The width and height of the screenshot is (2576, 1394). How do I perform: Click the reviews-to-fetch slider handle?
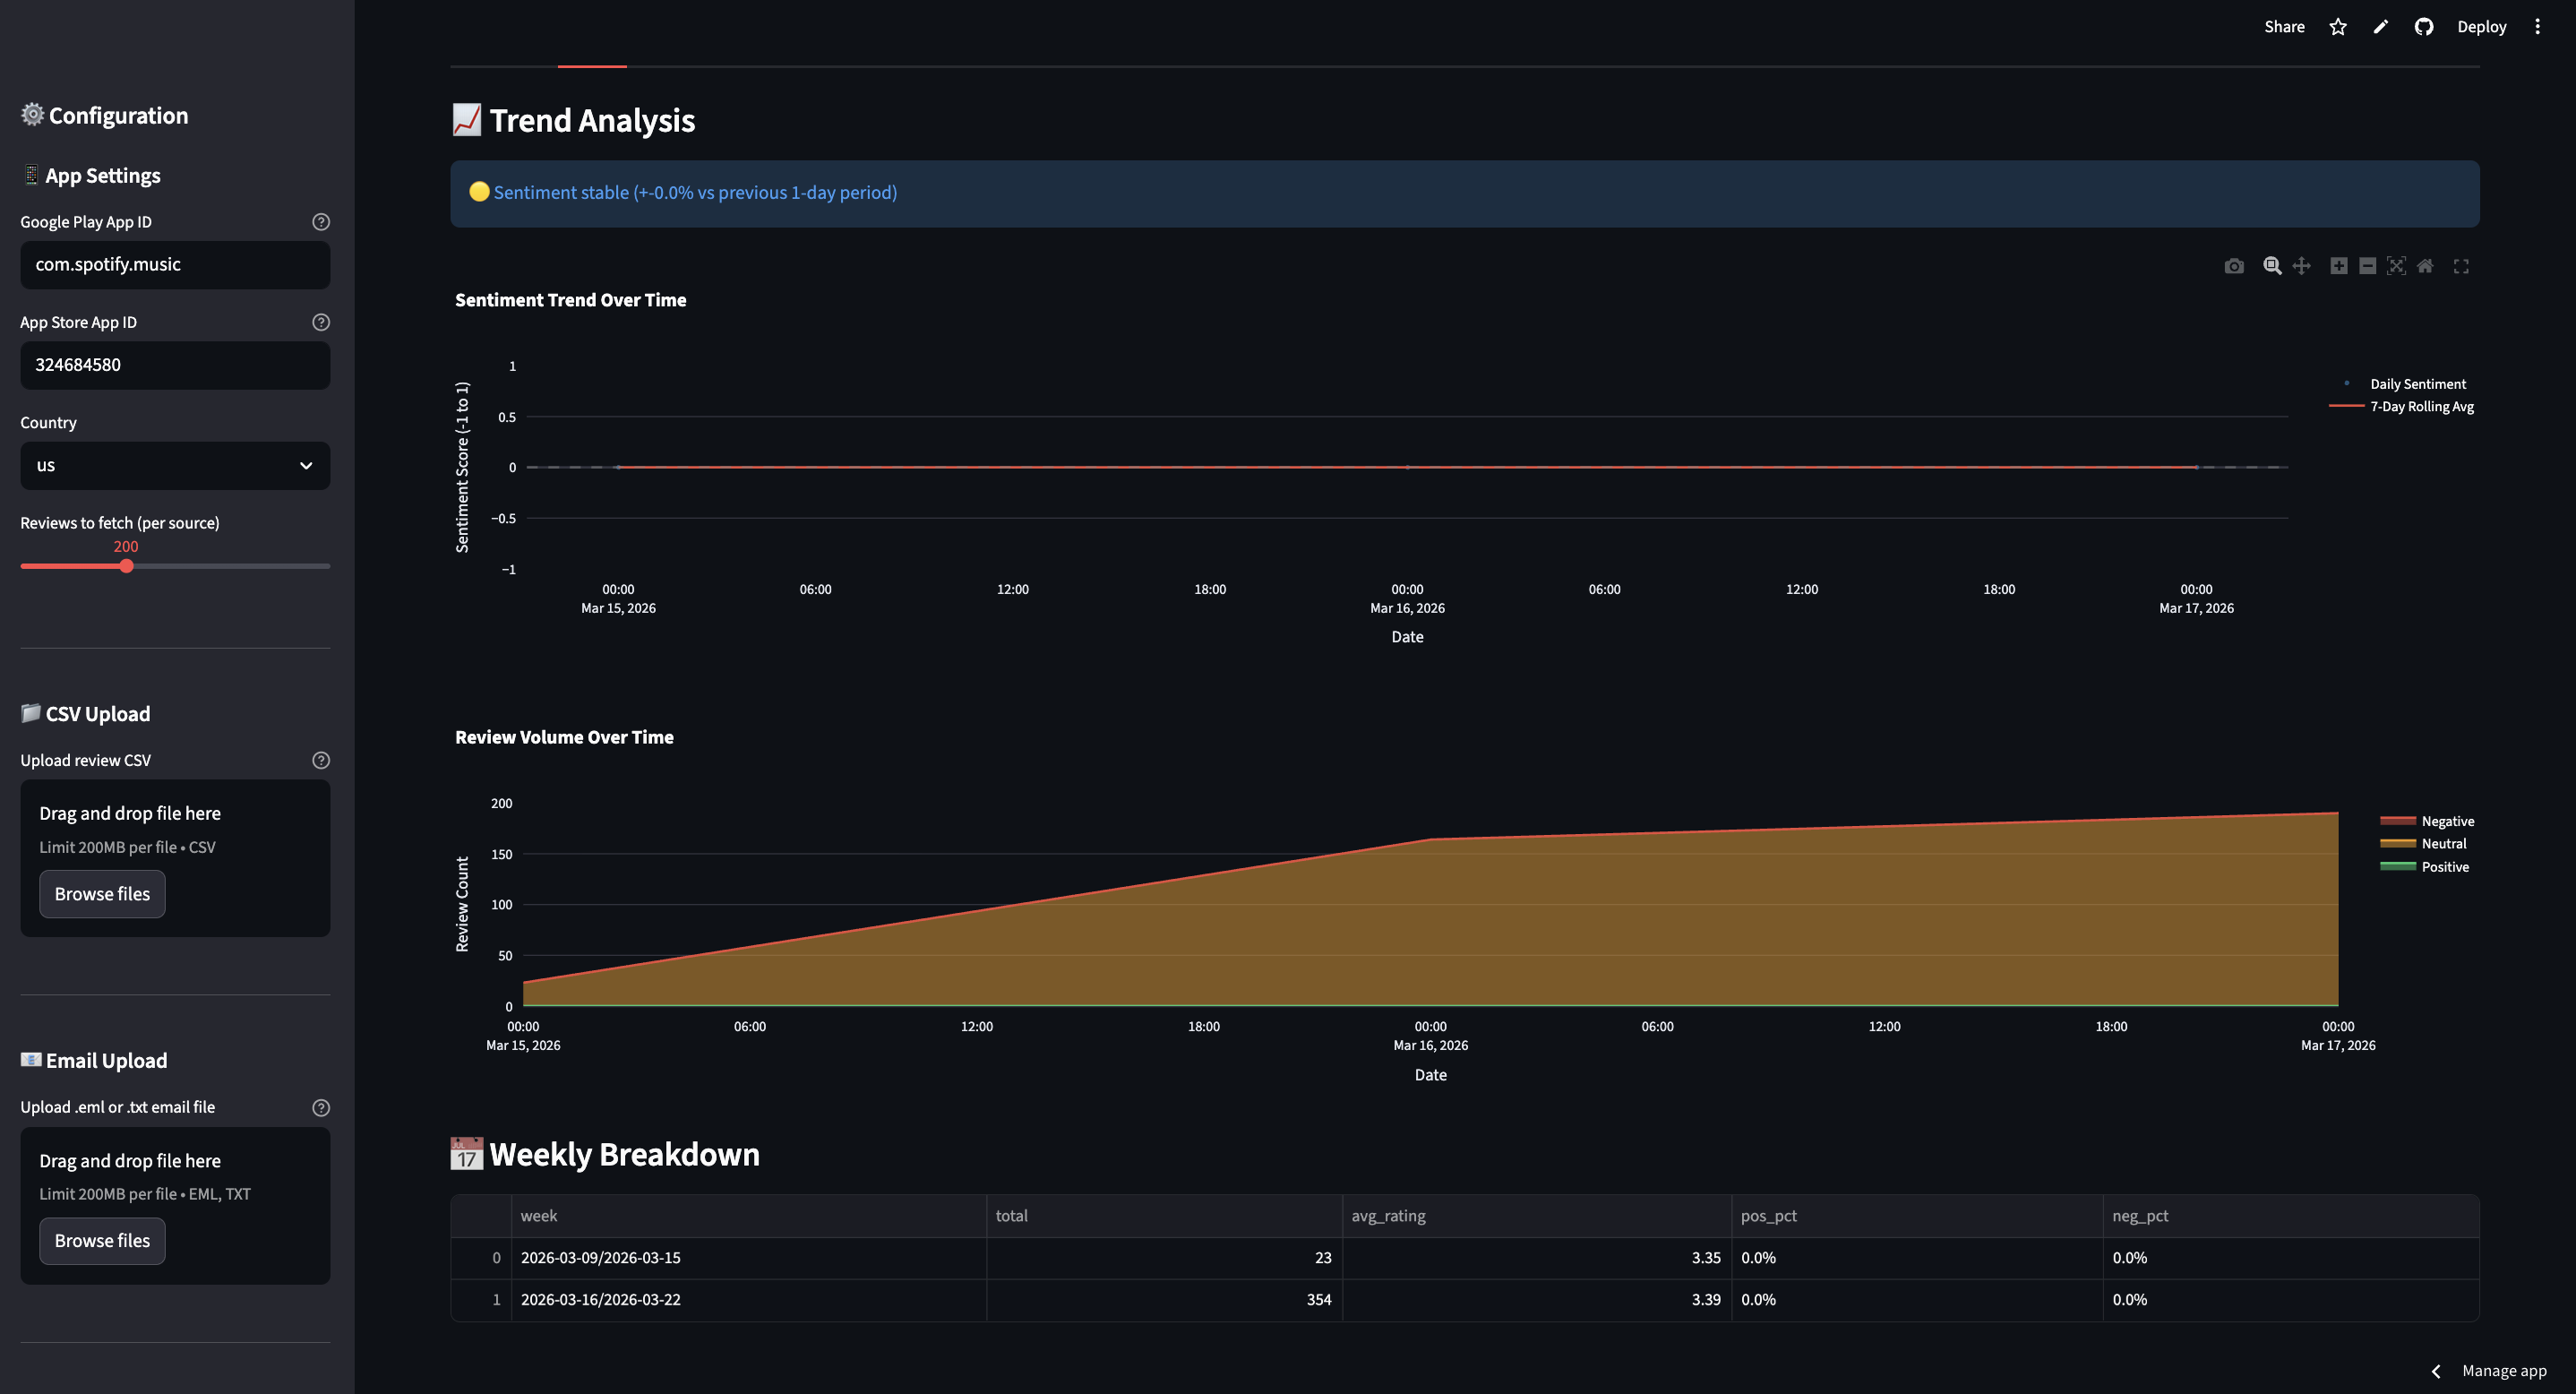(x=126, y=567)
